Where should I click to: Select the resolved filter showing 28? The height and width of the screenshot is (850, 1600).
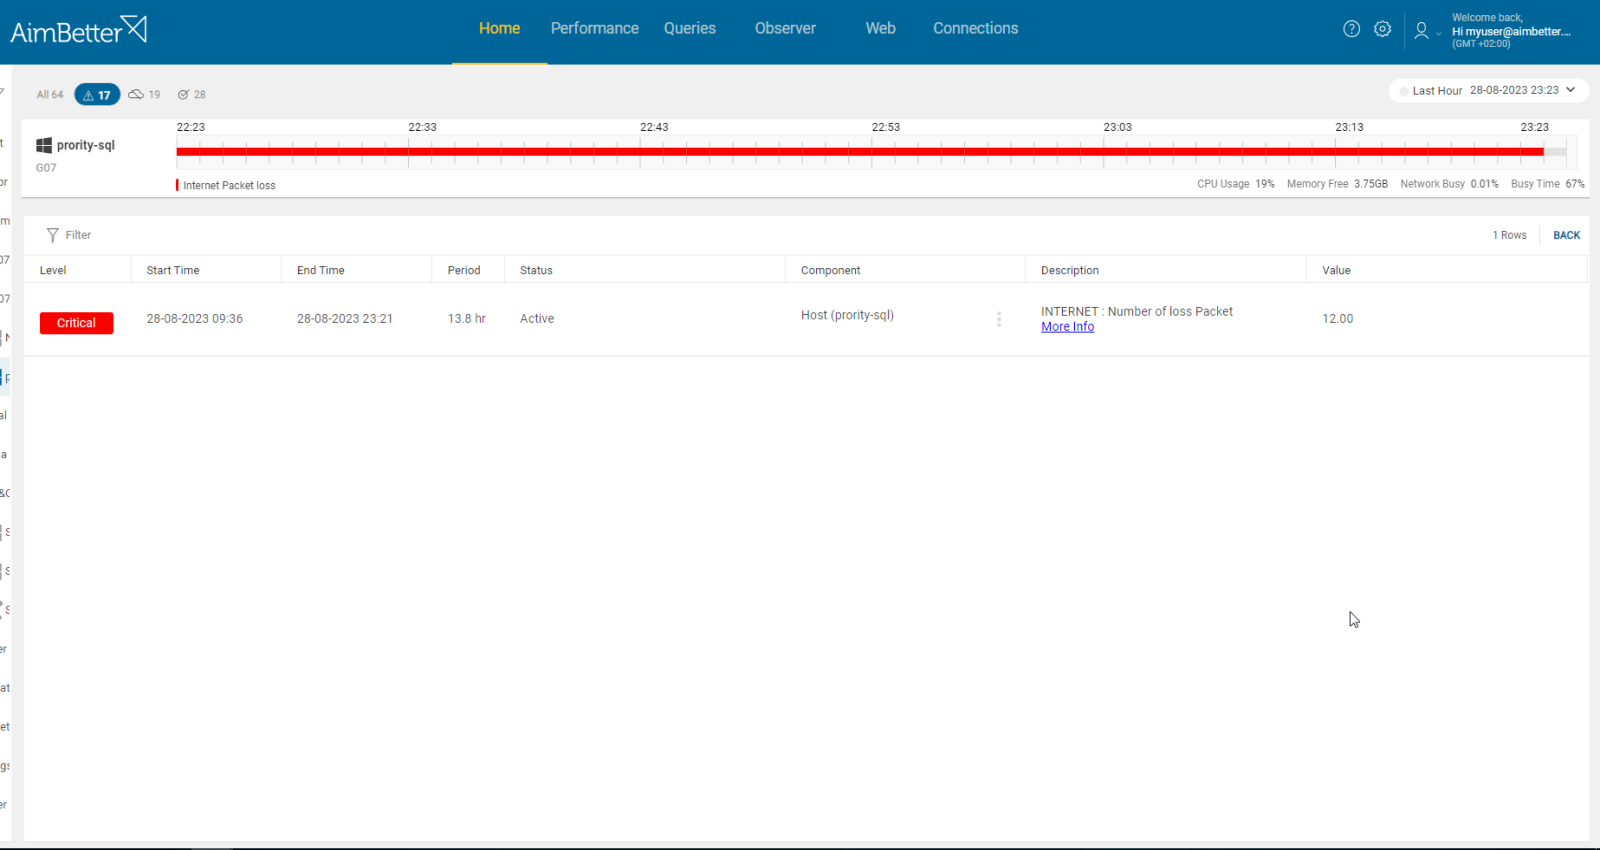(192, 95)
